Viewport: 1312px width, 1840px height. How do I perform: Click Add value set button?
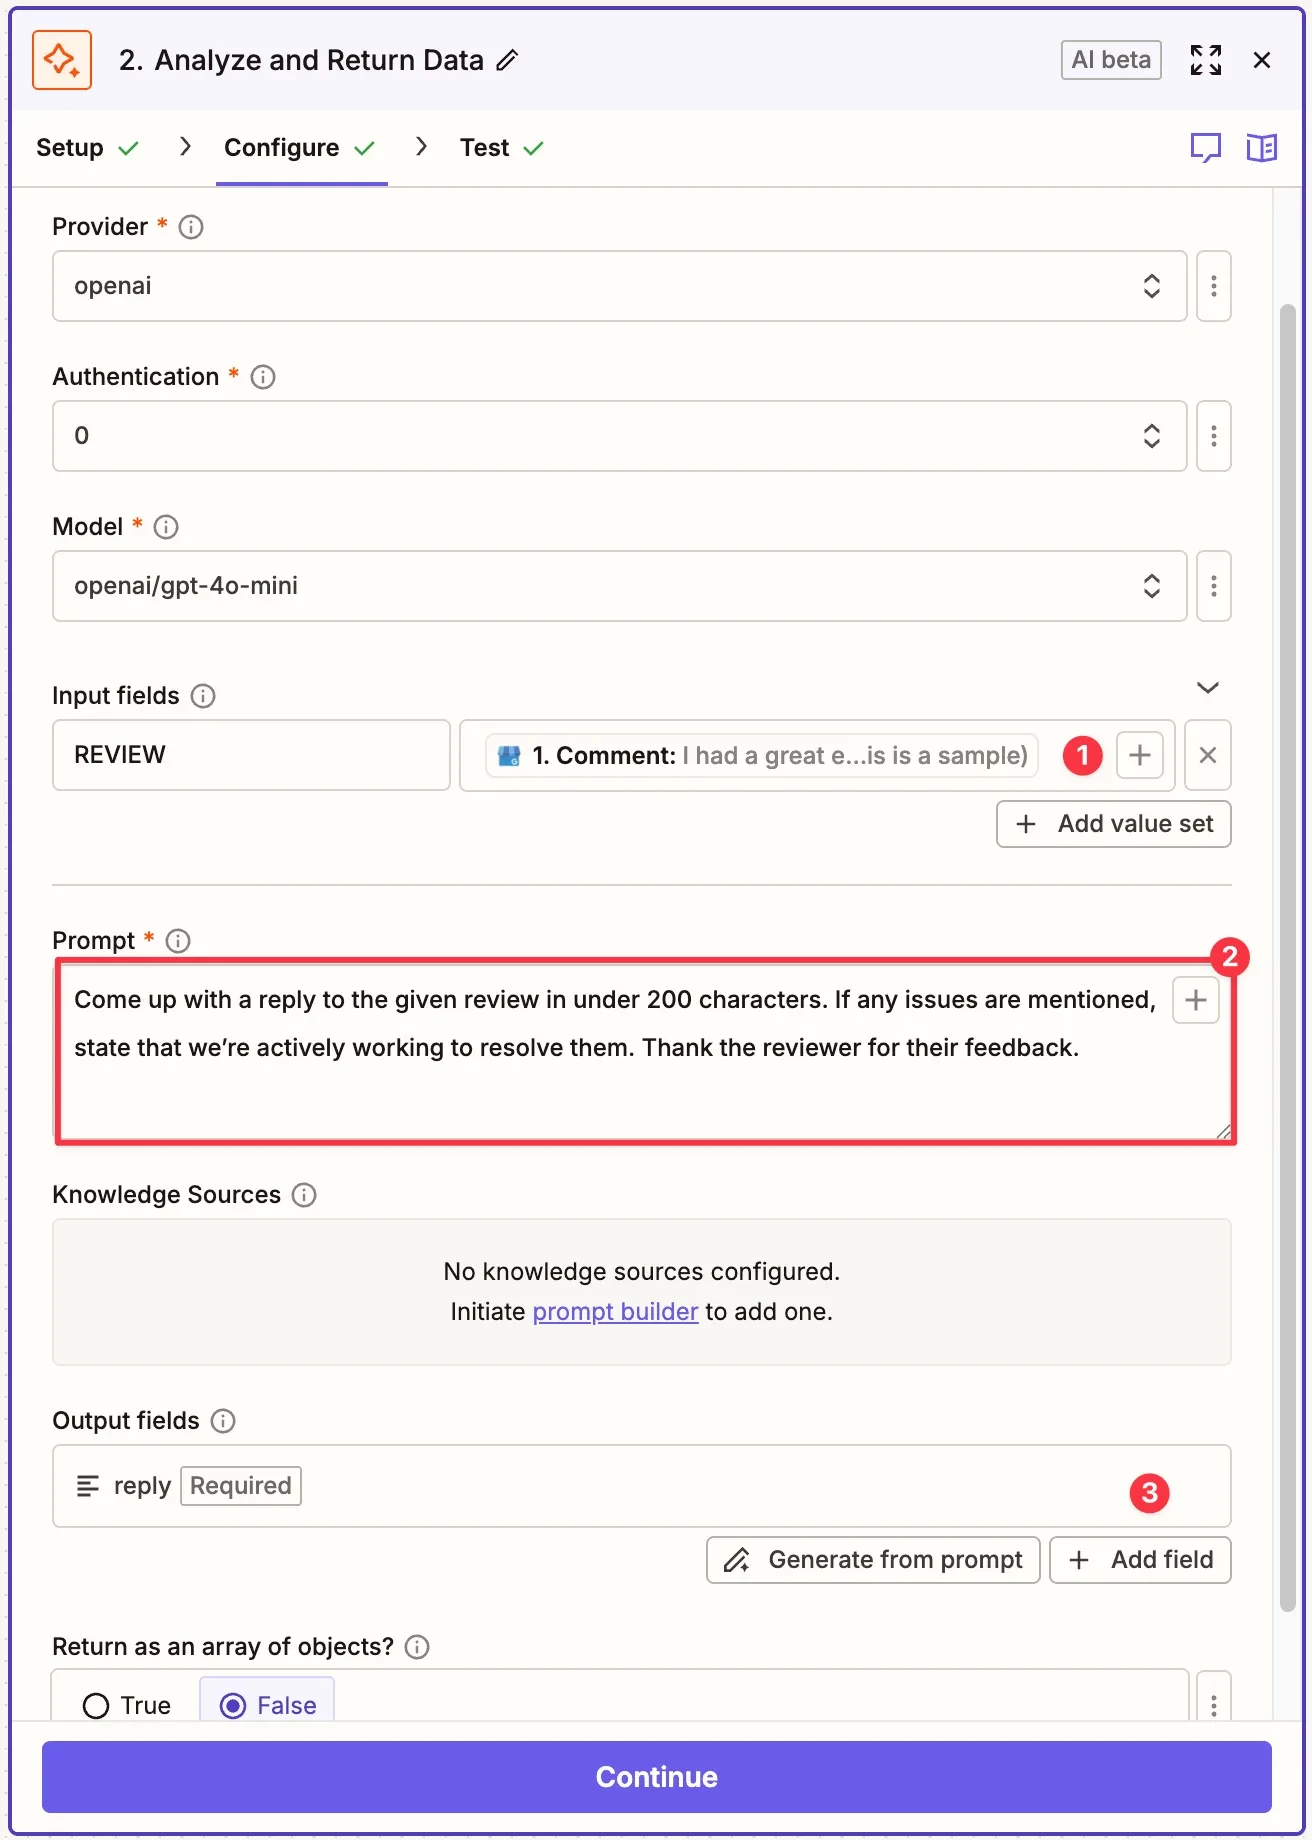click(x=1114, y=824)
